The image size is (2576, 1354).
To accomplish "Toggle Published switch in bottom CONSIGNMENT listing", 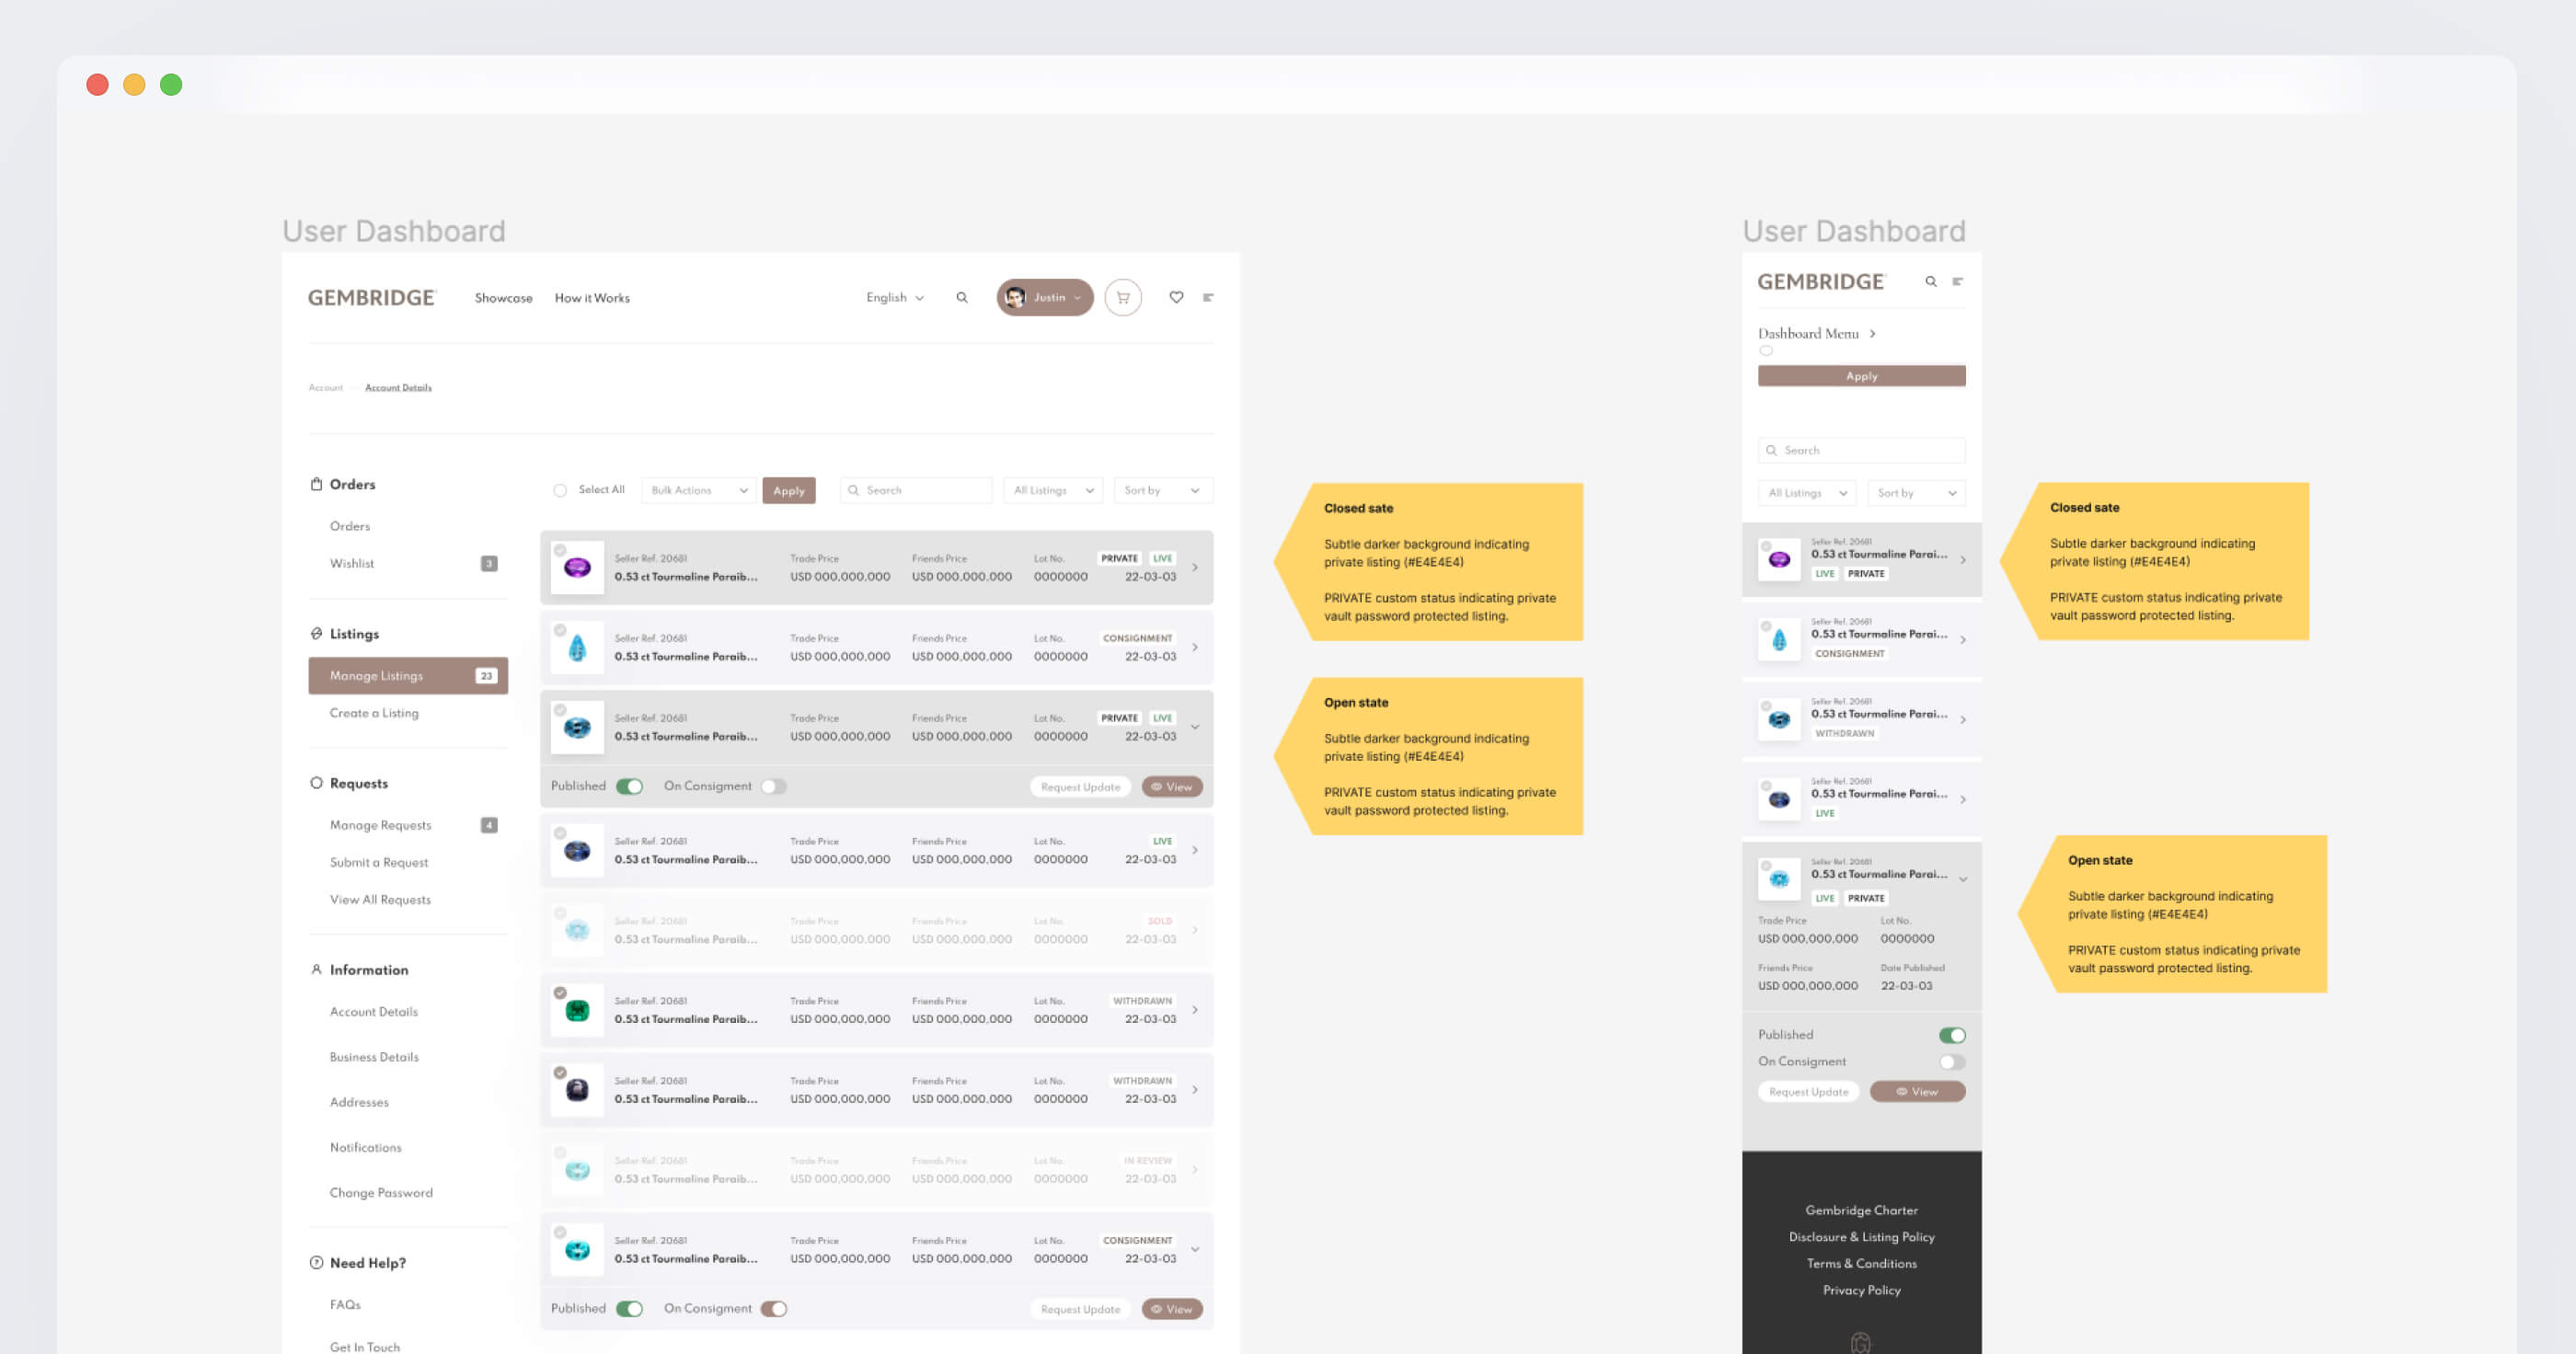I will [x=629, y=1308].
